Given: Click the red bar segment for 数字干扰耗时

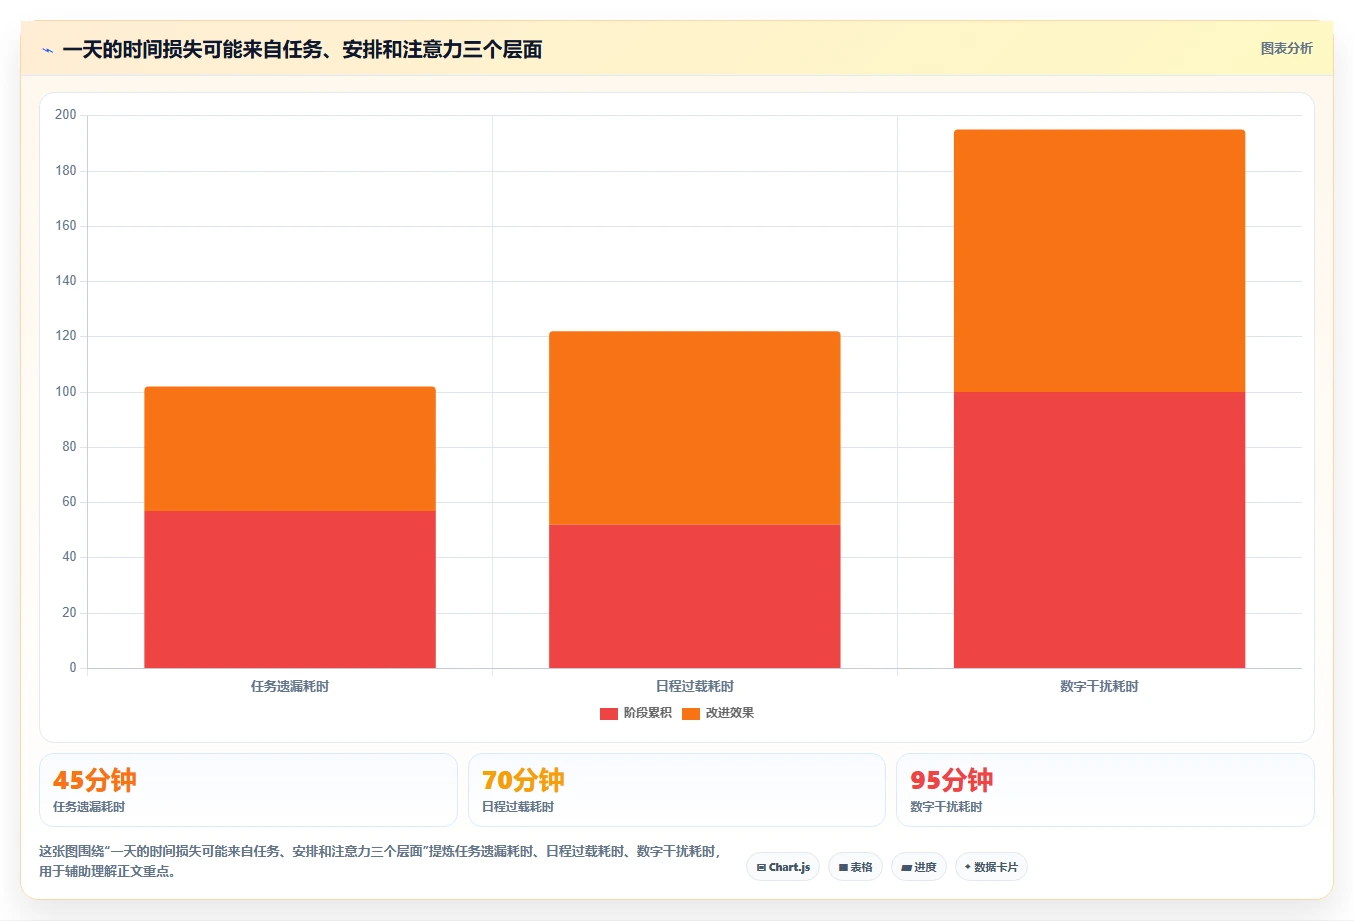Looking at the screenshot, I should (1100, 530).
